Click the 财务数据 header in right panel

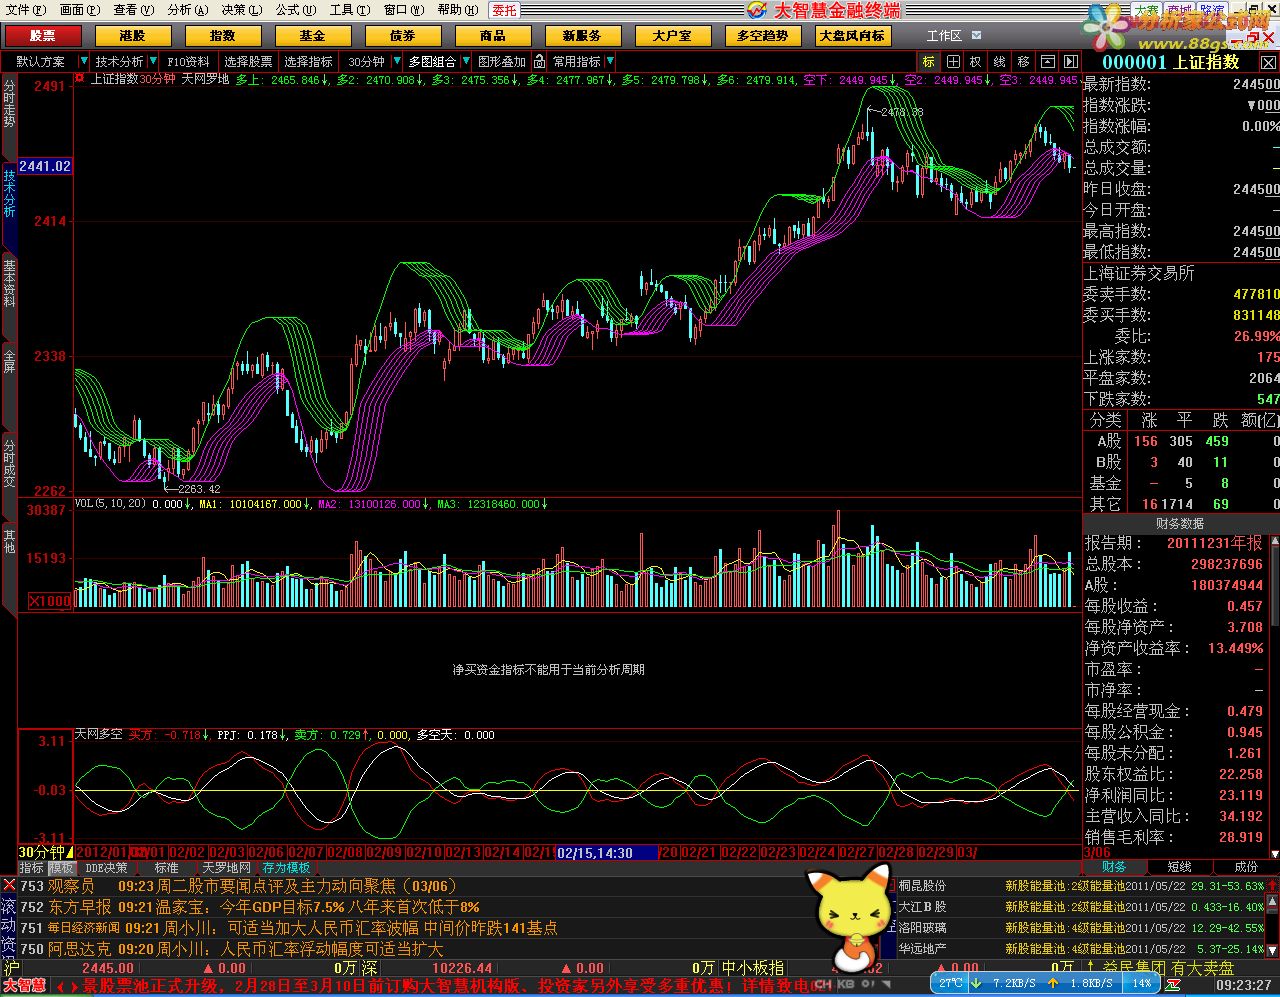tap(1180, 523)
